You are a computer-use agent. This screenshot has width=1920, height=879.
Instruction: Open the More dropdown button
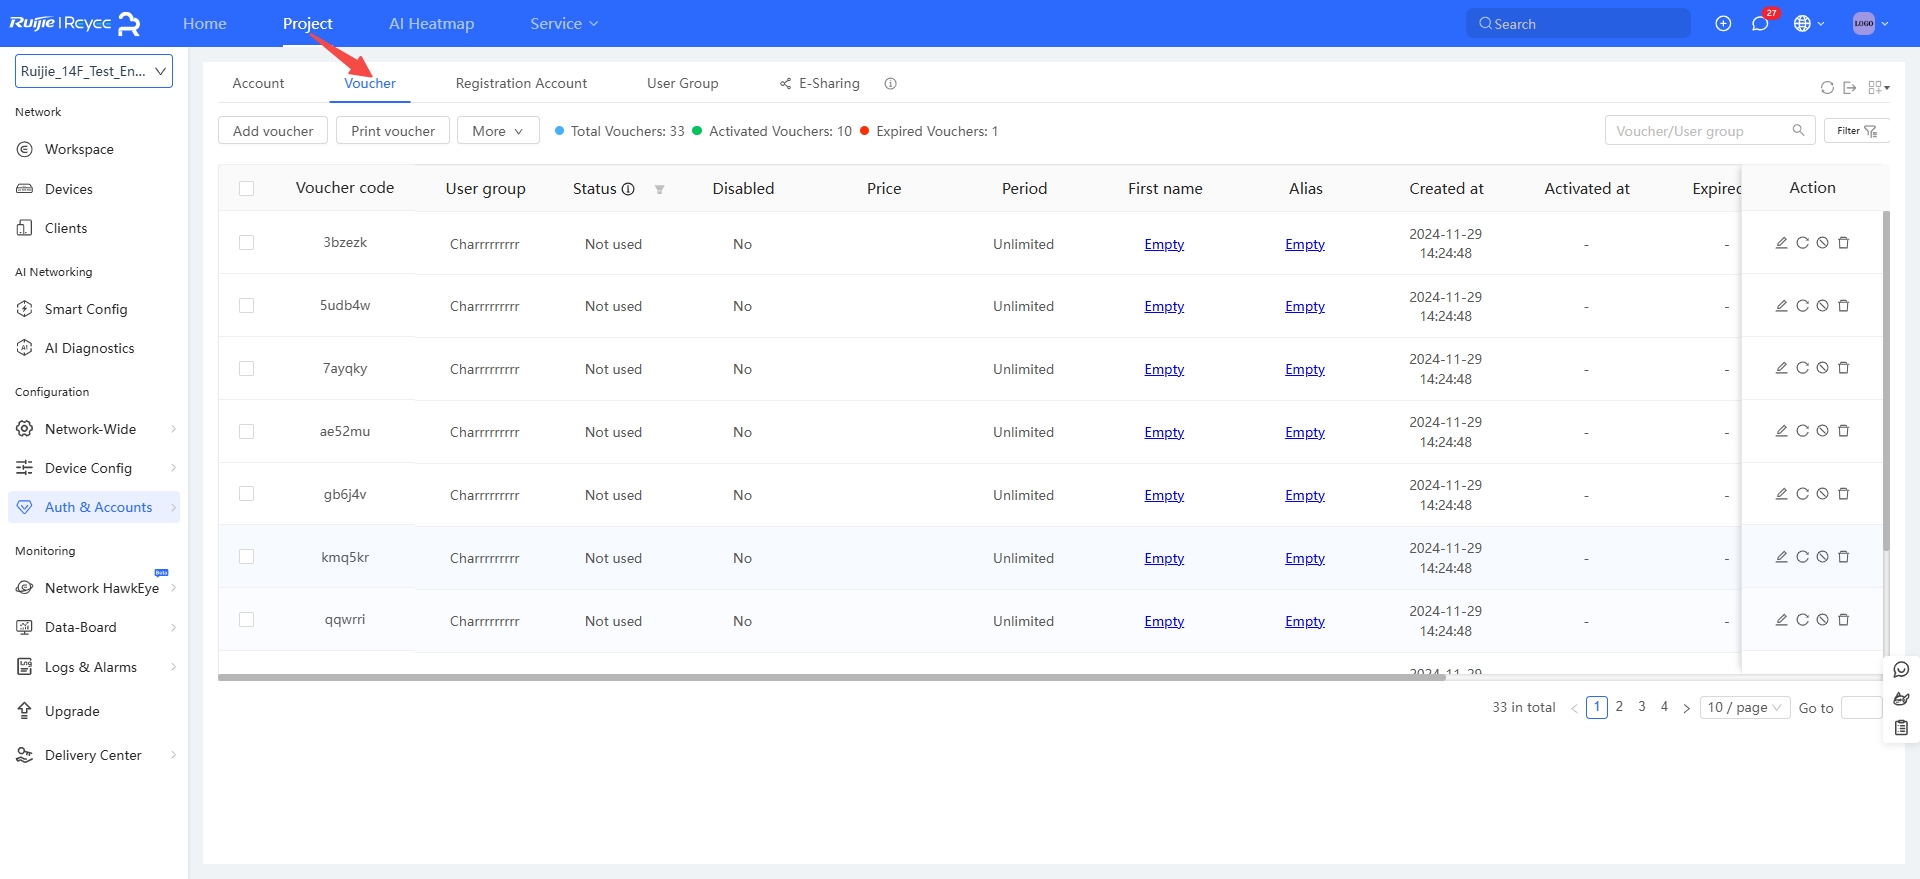pyautogui.click(x=497, y=131)
